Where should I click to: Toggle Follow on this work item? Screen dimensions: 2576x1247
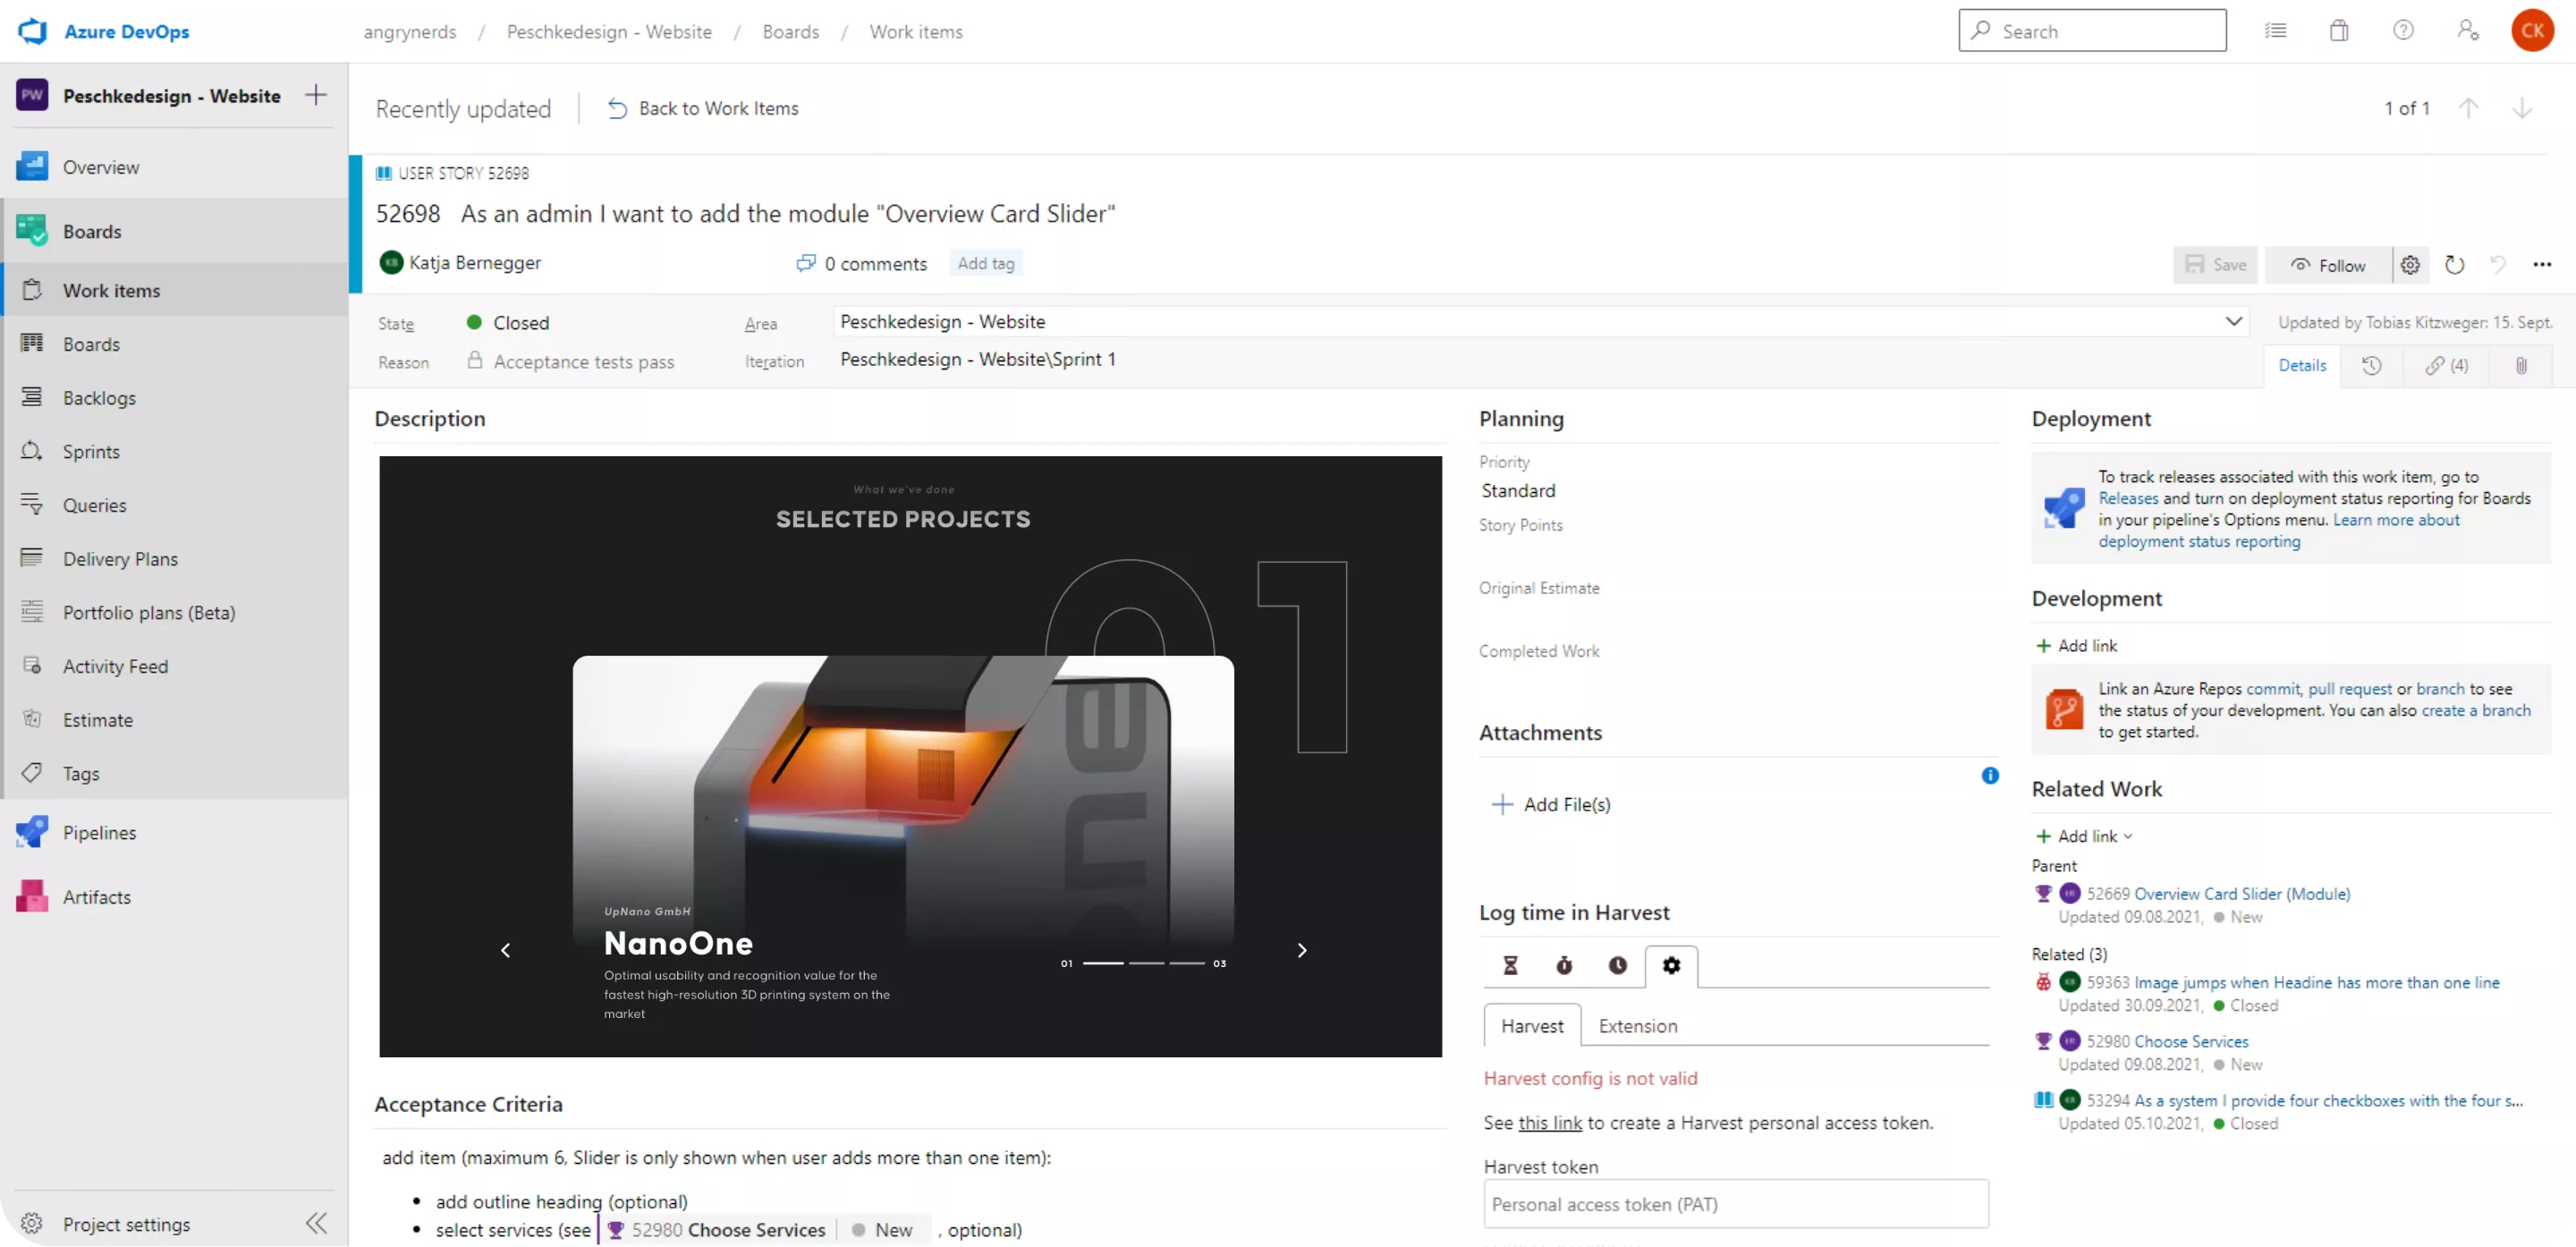[x=2328, y=265]
